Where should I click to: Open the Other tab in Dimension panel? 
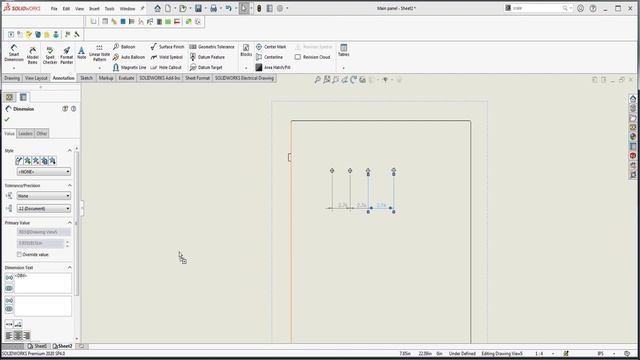tap(42, 133)
